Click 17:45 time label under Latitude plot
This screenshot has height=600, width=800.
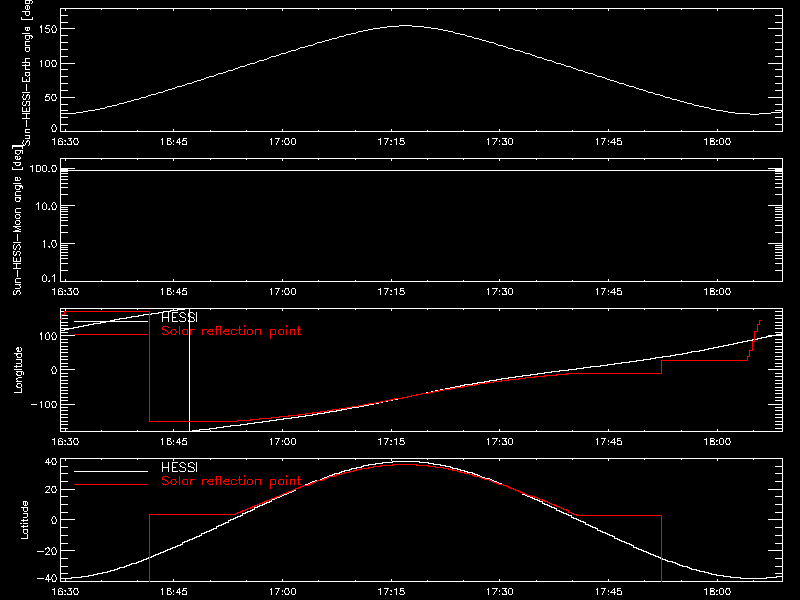609,592
